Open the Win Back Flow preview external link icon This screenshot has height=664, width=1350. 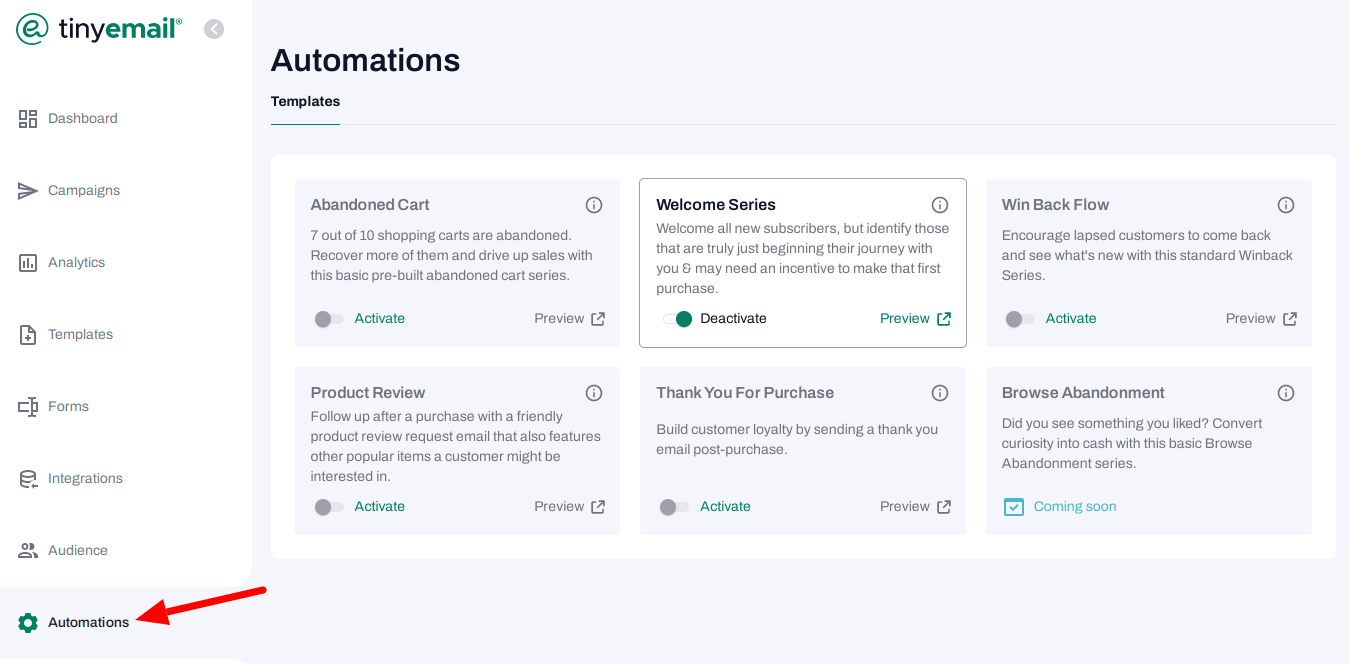coord(1290,318)
